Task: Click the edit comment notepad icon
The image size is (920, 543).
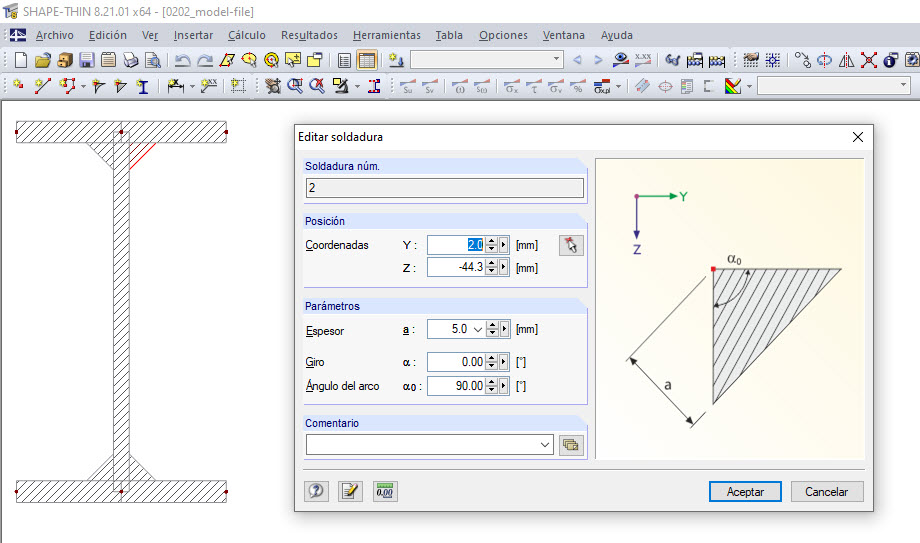Action: 350,491
